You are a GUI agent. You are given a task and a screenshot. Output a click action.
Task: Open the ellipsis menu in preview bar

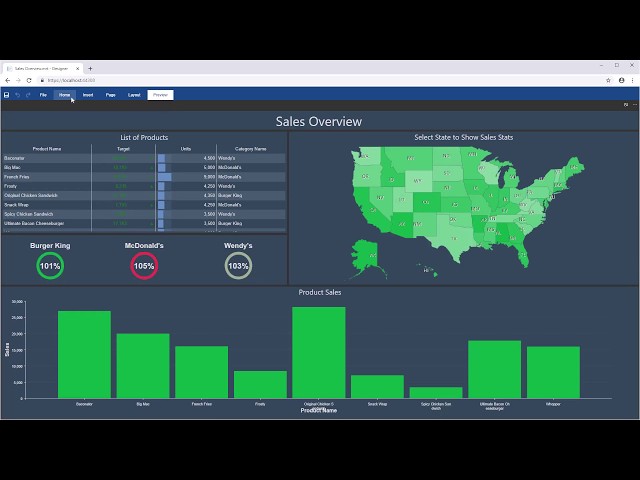635,105
